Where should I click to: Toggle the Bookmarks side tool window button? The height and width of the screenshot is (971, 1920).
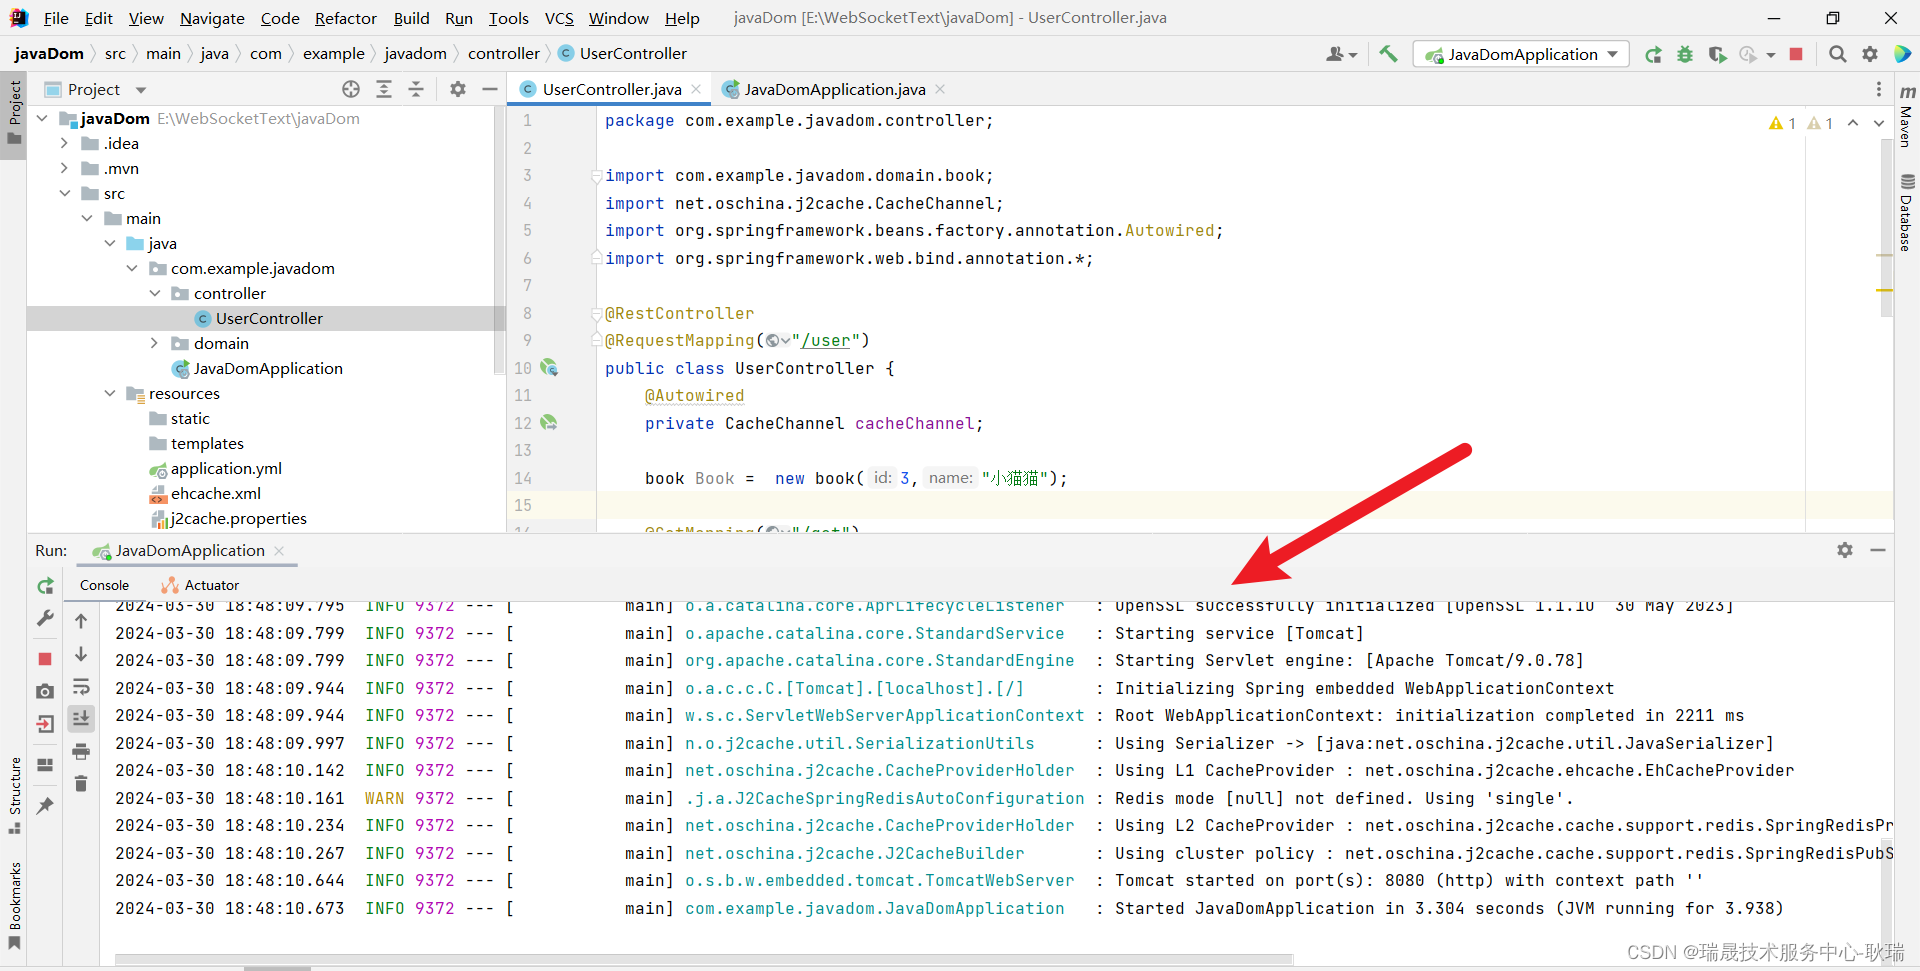14,904
